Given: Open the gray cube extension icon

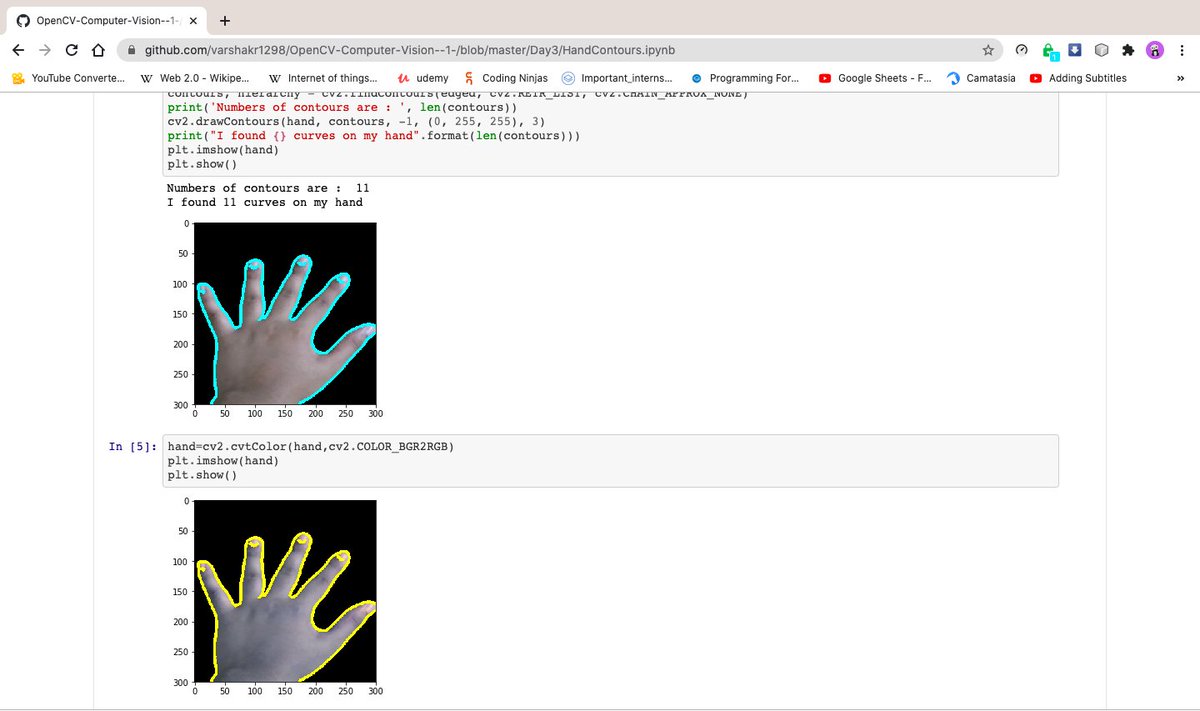Looking at the screenshot, I should tap(1101, 49).
